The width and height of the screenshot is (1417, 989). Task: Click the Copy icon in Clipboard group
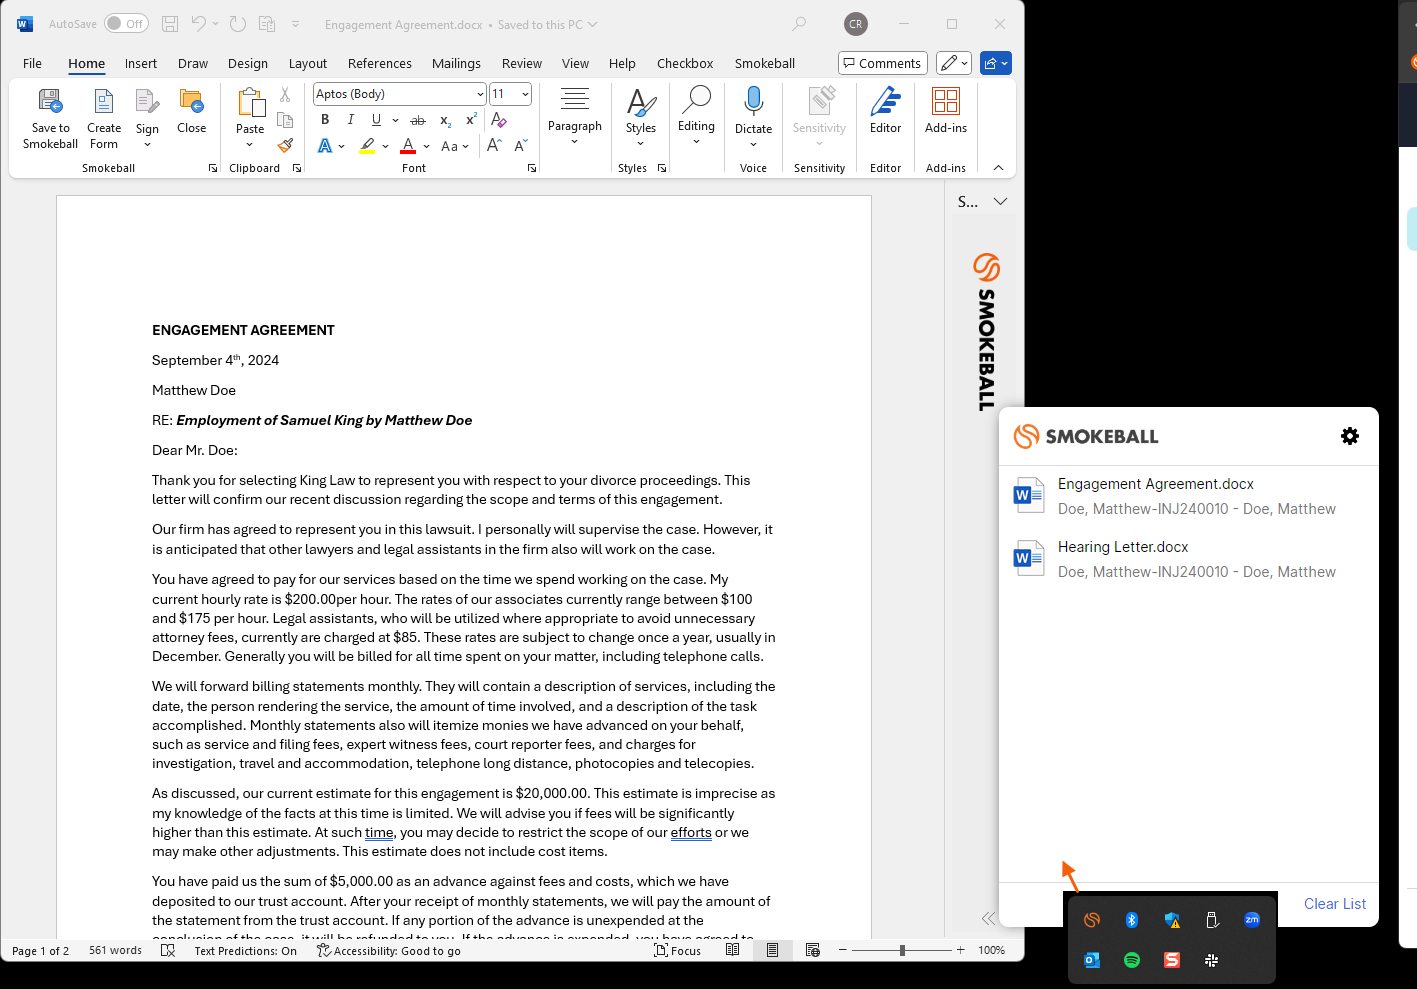point(285,120)
